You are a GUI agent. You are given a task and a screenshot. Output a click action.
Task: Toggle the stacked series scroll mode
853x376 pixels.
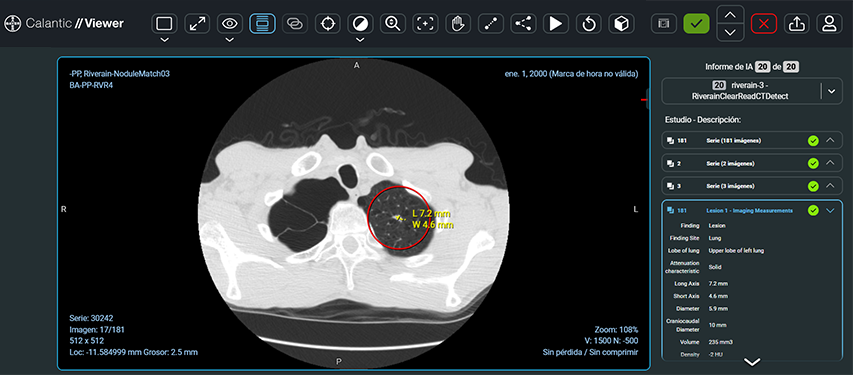pos(262,23)
